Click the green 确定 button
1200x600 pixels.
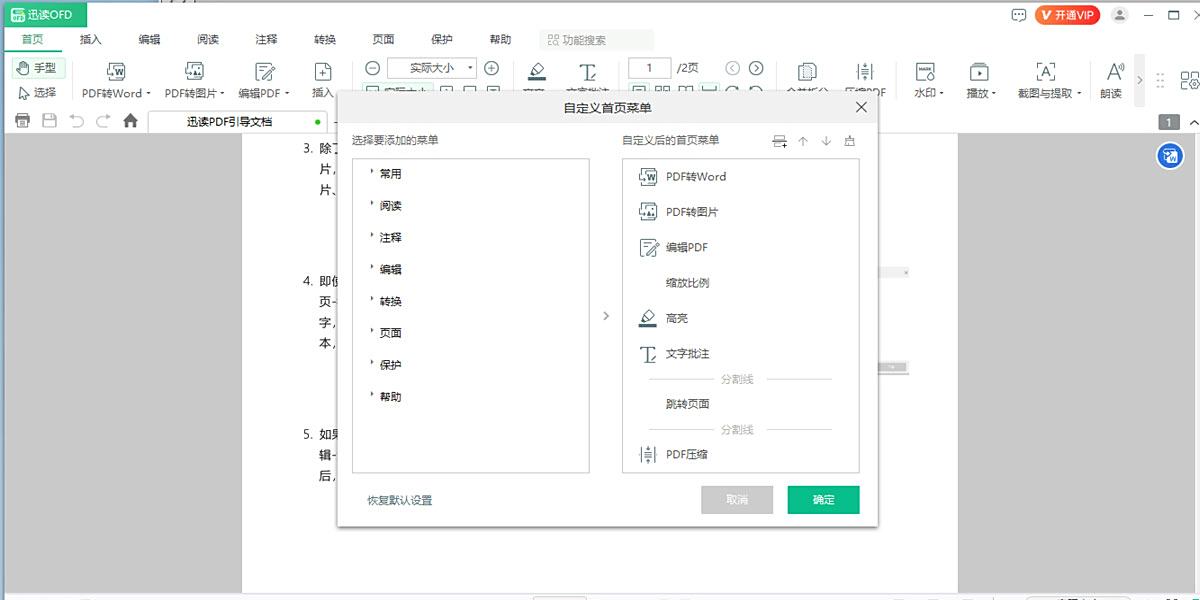[823, 500]
